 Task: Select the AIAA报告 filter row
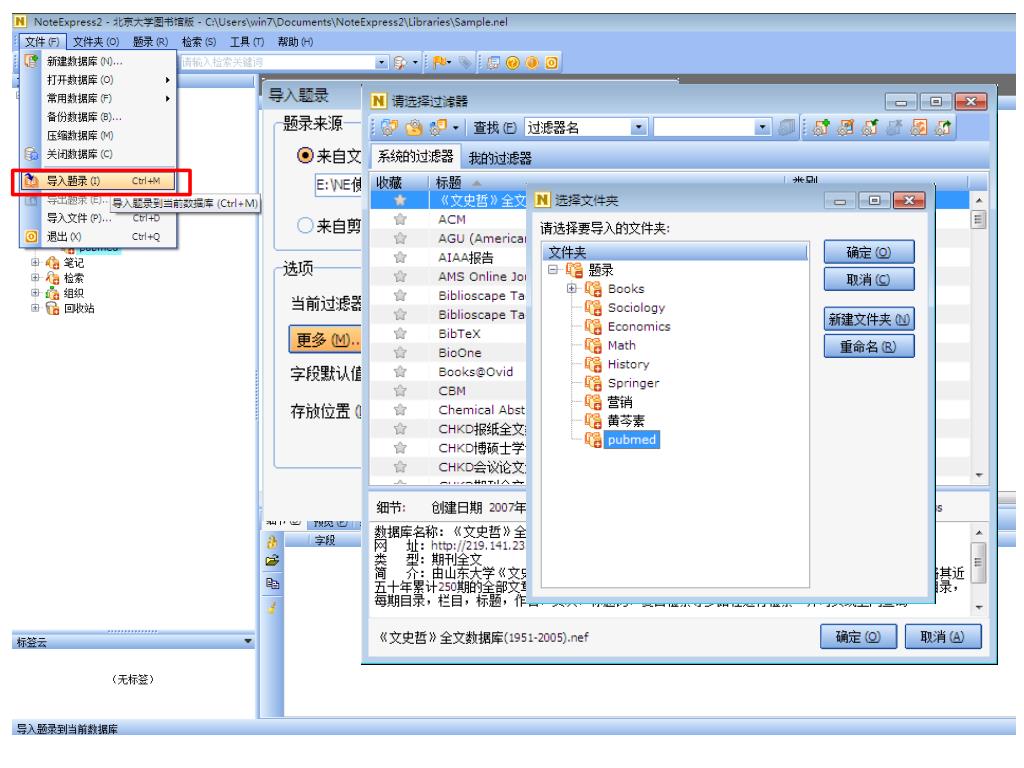coord(465,257)
